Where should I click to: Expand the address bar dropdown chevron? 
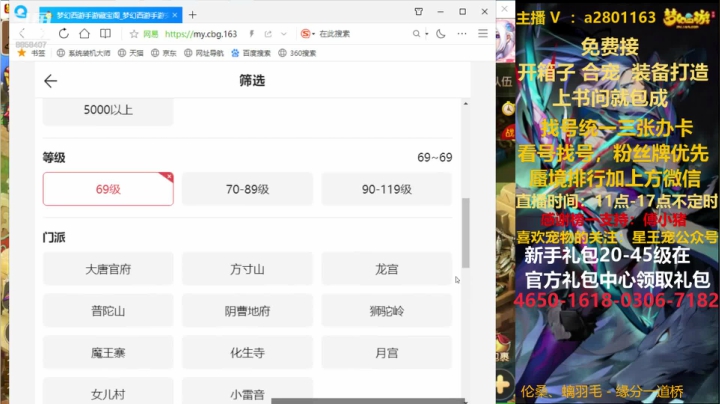(x=284, y=34)
